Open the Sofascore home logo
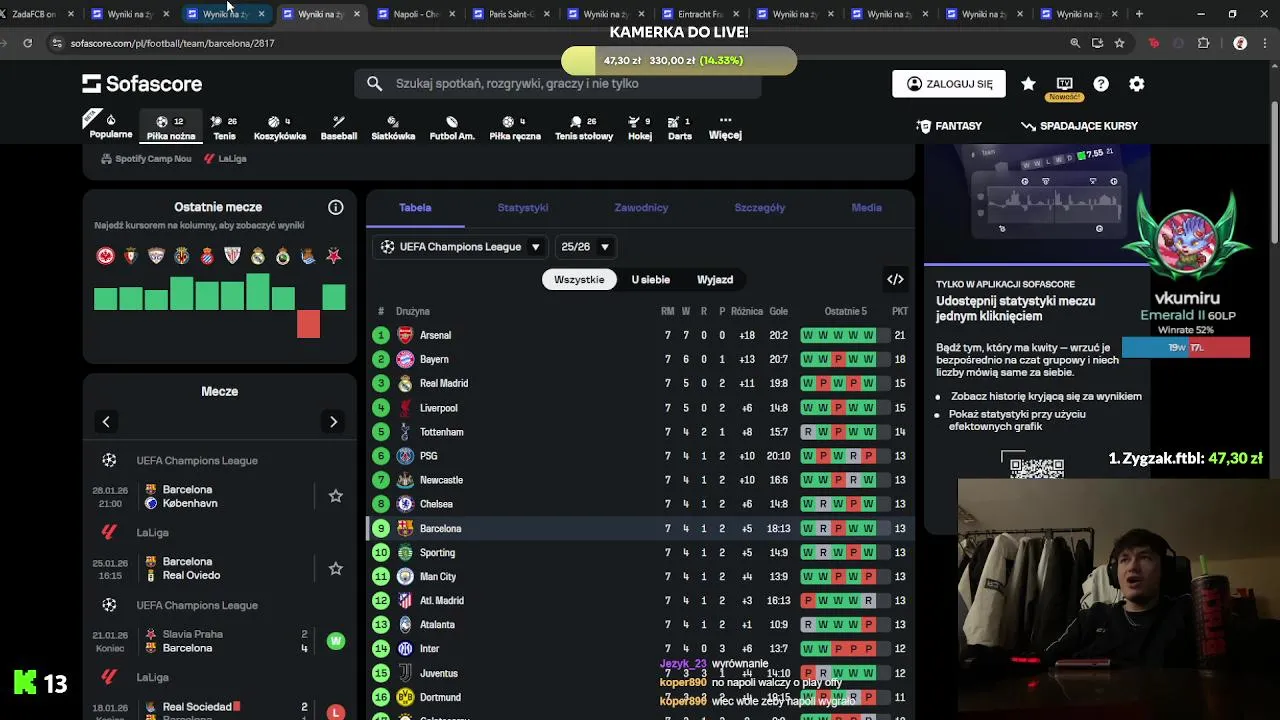This screenshot has height=720, width=1280. pos(142,84)
